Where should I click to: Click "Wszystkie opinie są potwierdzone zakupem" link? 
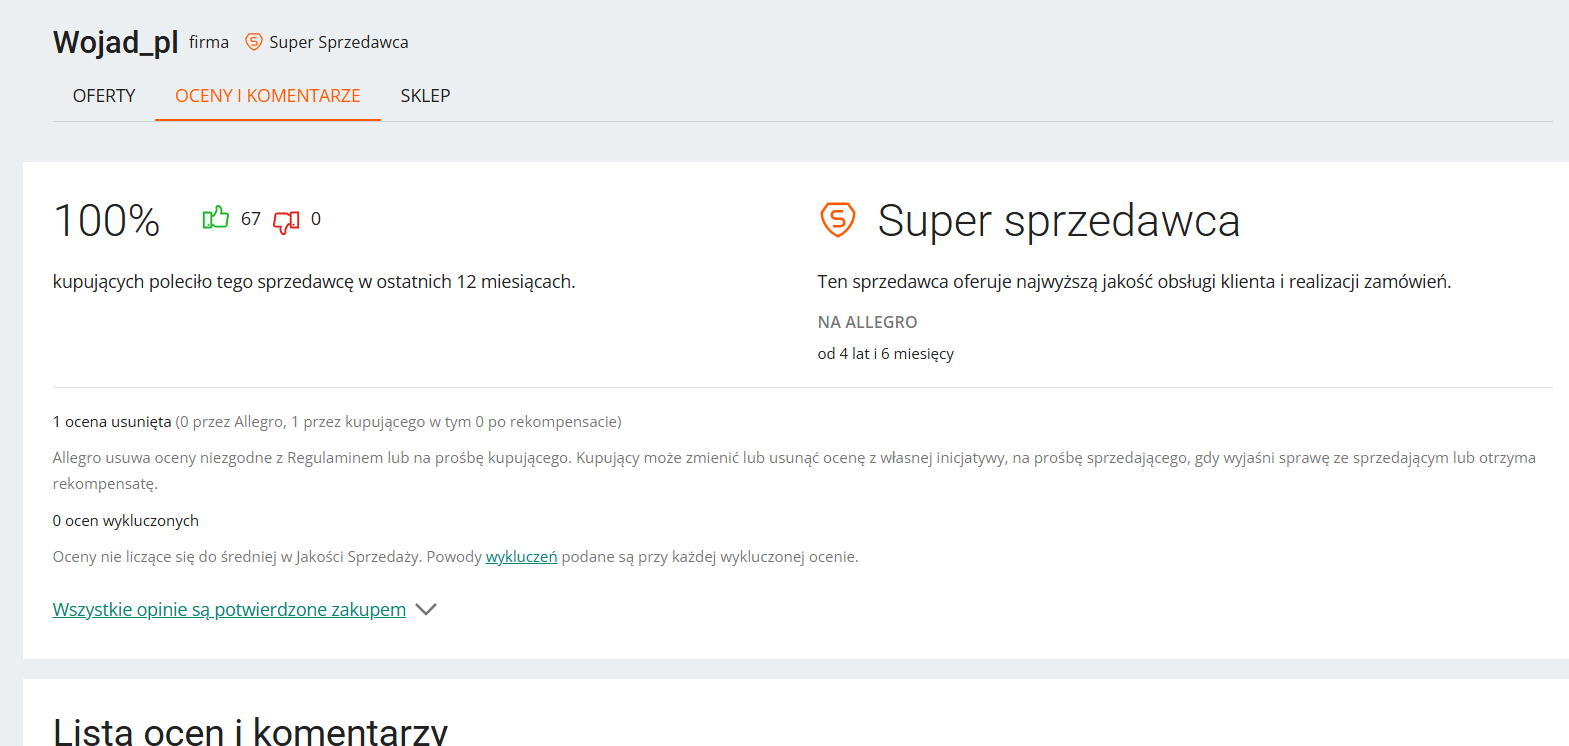pyautogui.click(x=229, y=609)
